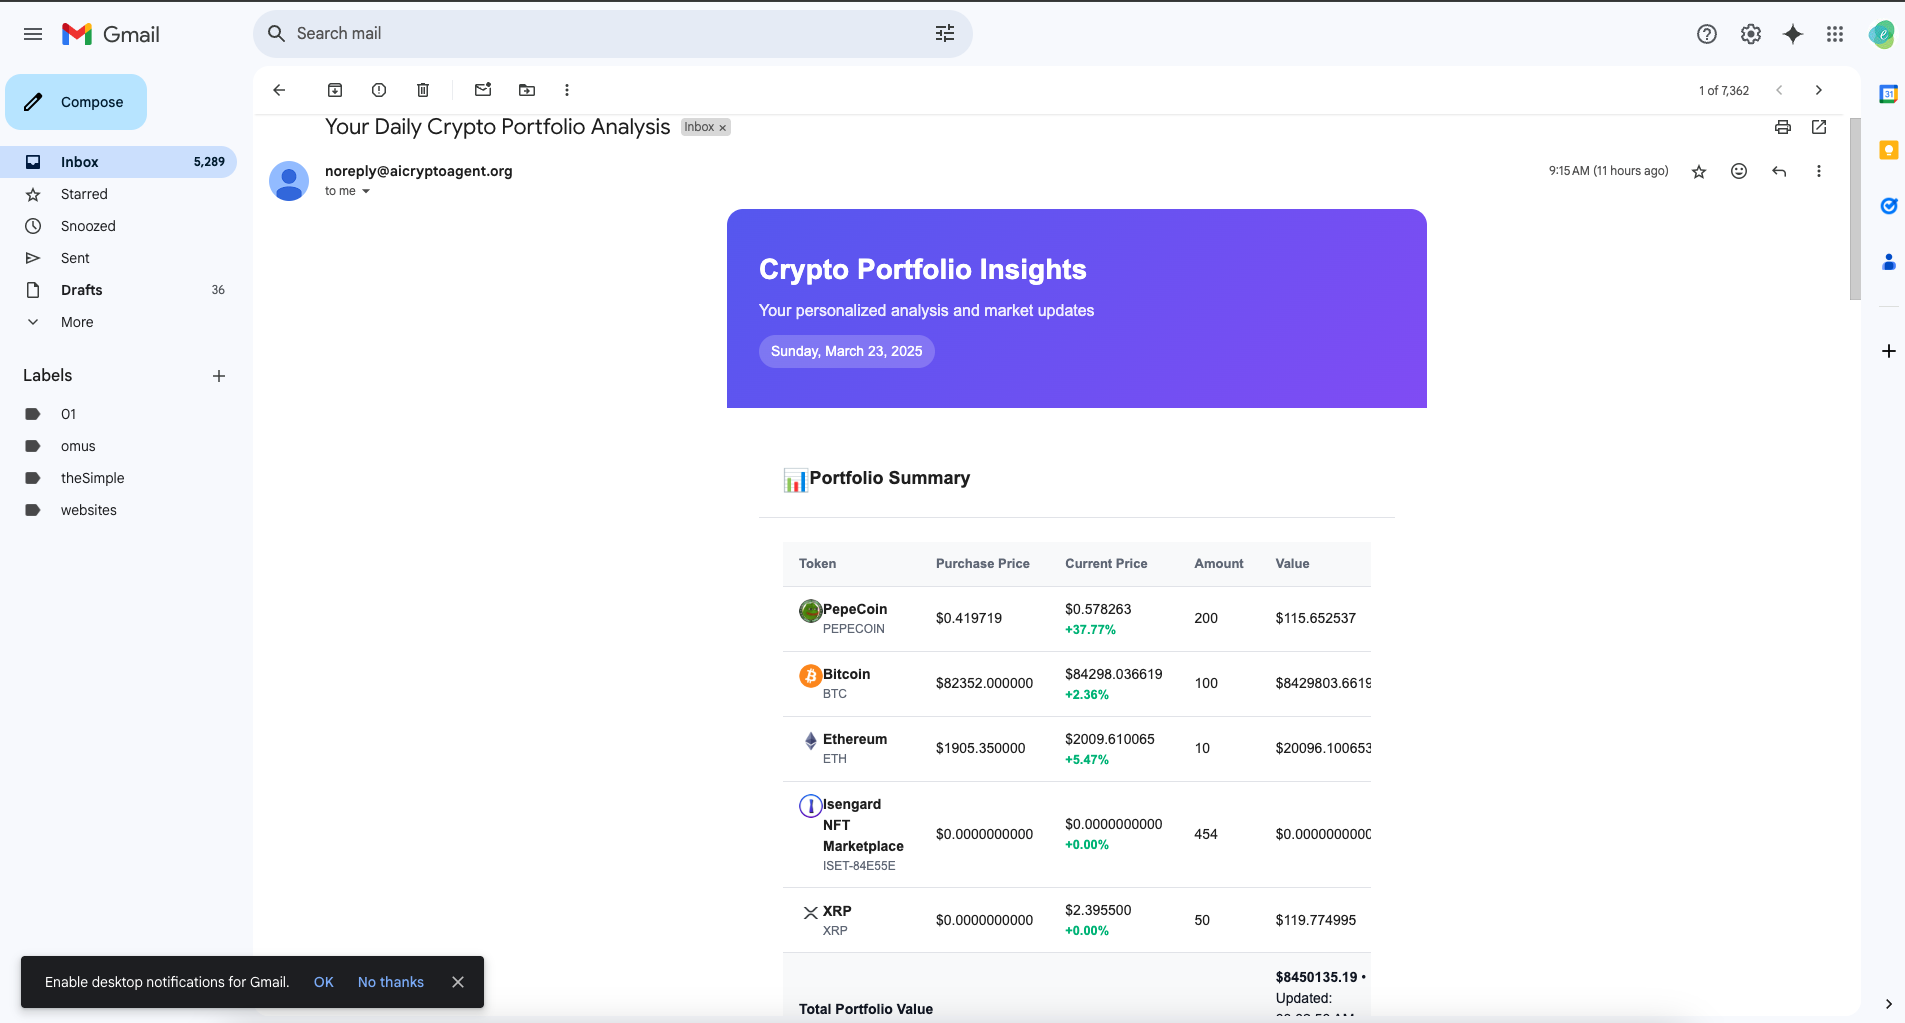
Task: Click the Search mail field
Action: click(612, 34)
